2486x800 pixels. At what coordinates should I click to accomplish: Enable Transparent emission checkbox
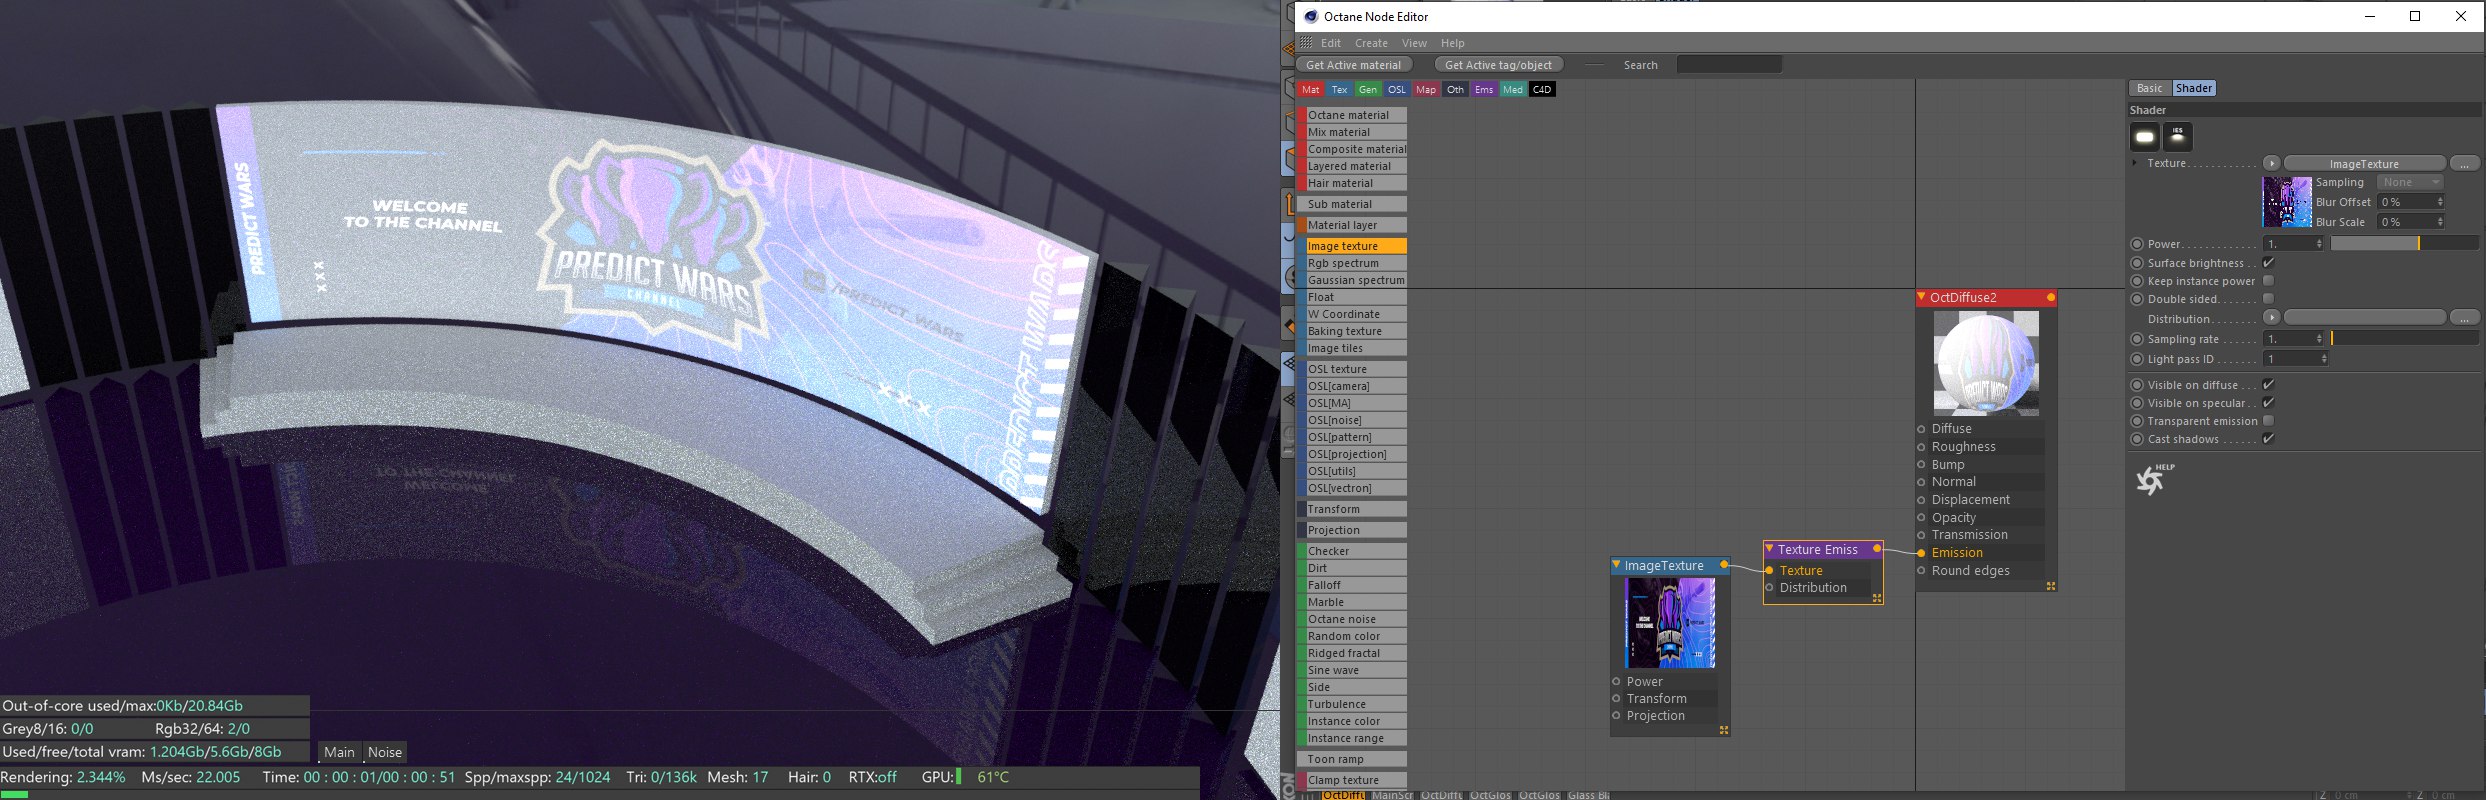pos(2269,421)
